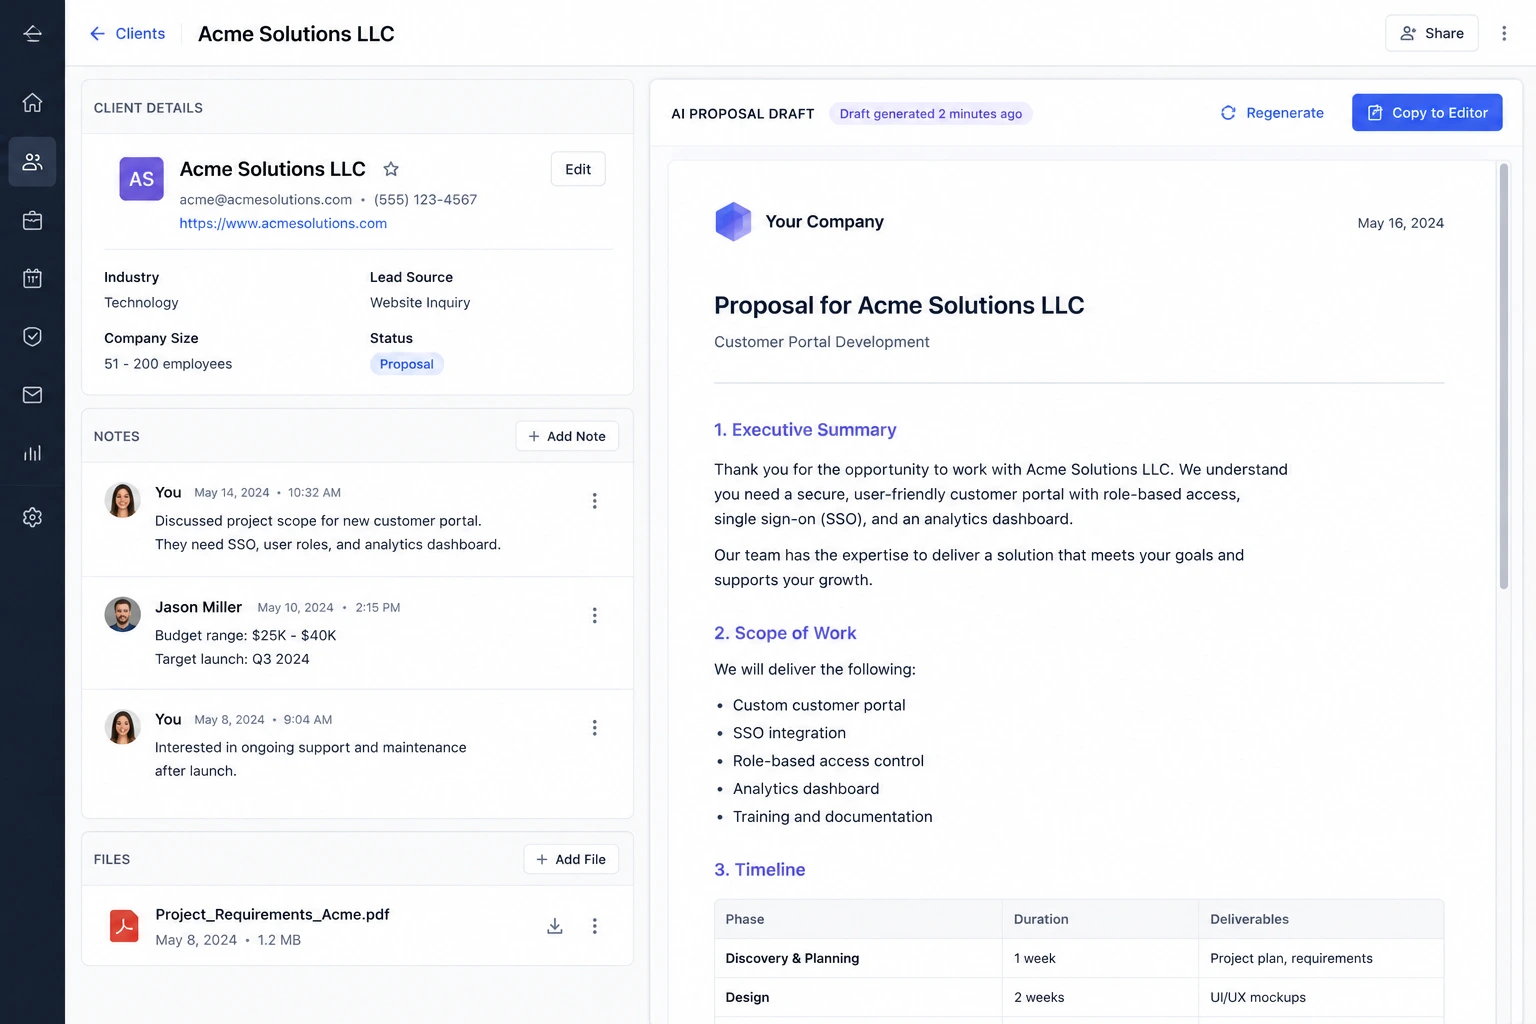Viewport: 1536px width, 1024px height.
Task: Click the Design phase table cell
Action: 858,997
